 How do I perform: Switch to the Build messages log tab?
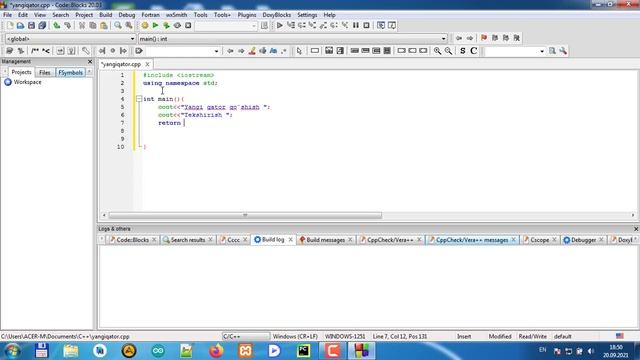(325, 240)
